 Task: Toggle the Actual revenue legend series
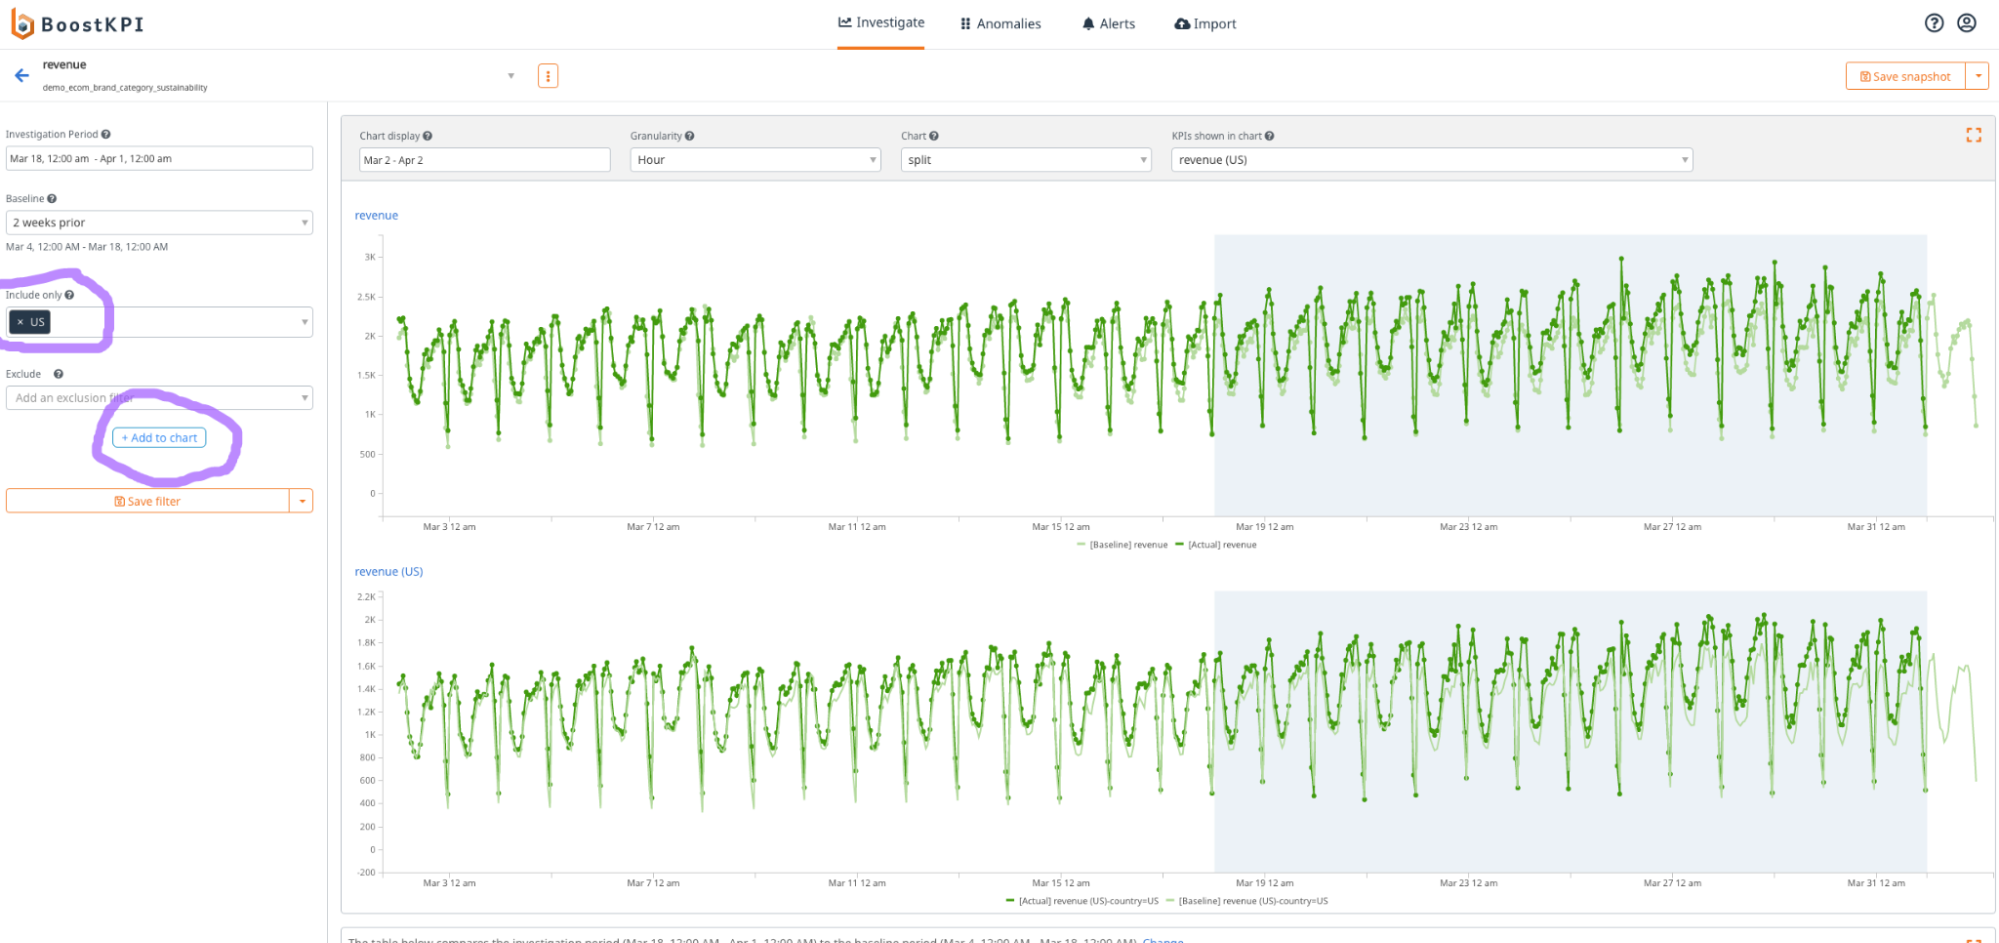point(1216,545)
